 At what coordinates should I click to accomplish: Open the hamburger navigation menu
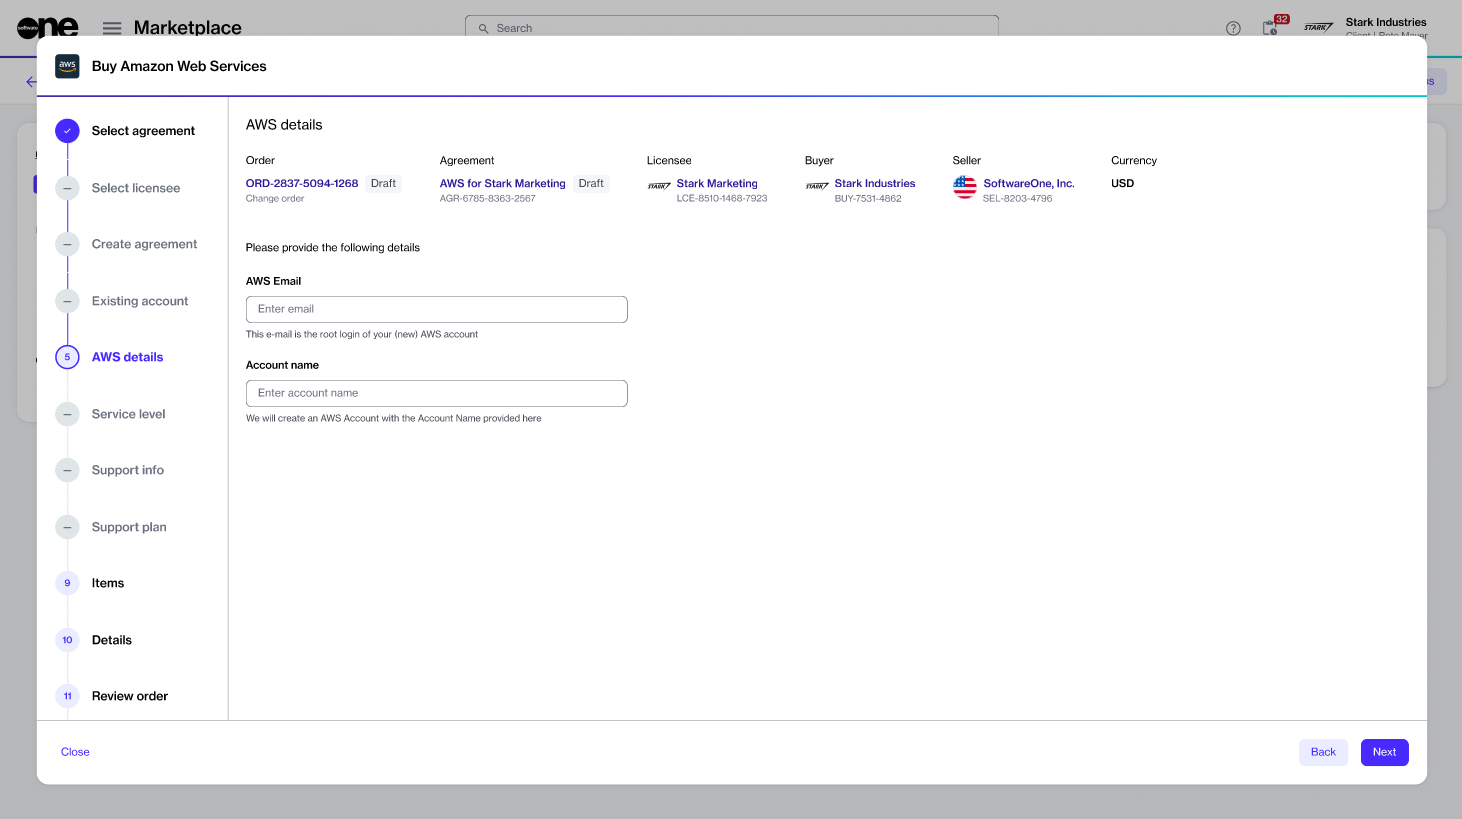[x=112, y=28]
